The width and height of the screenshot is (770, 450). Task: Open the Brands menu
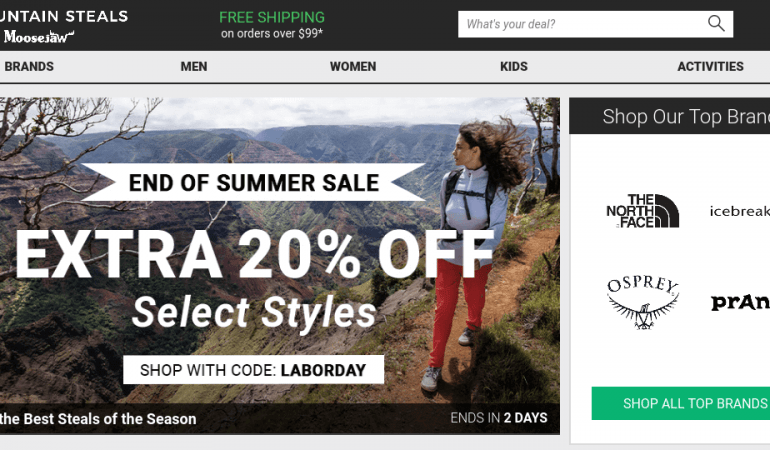tap(29, 66)
